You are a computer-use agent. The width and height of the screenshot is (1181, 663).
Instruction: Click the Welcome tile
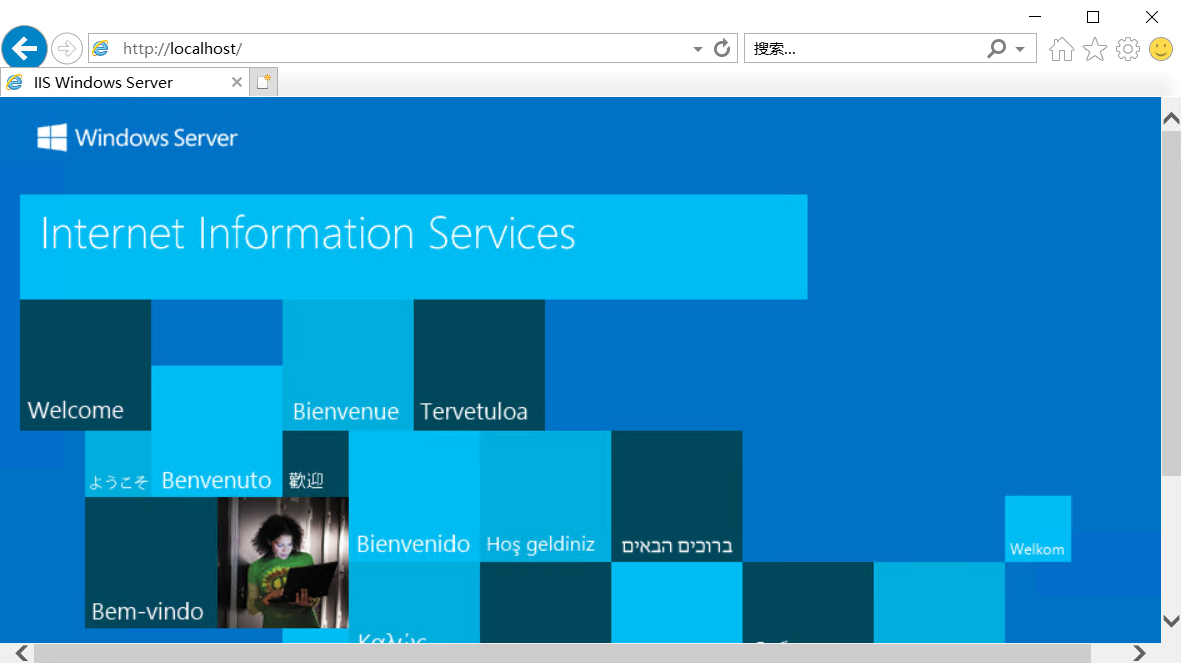point(86,365)
